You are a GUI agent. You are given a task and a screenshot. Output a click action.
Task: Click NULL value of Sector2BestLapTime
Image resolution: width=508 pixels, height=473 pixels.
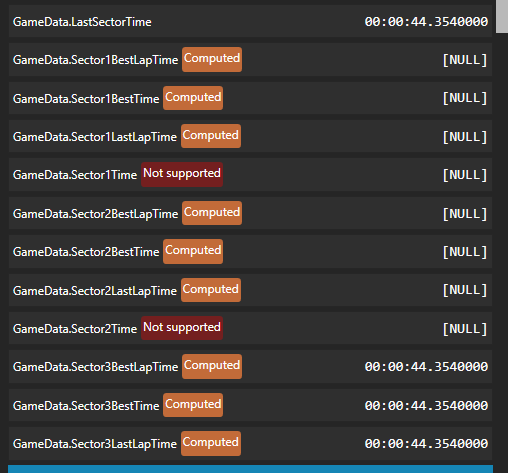(465, 214)
